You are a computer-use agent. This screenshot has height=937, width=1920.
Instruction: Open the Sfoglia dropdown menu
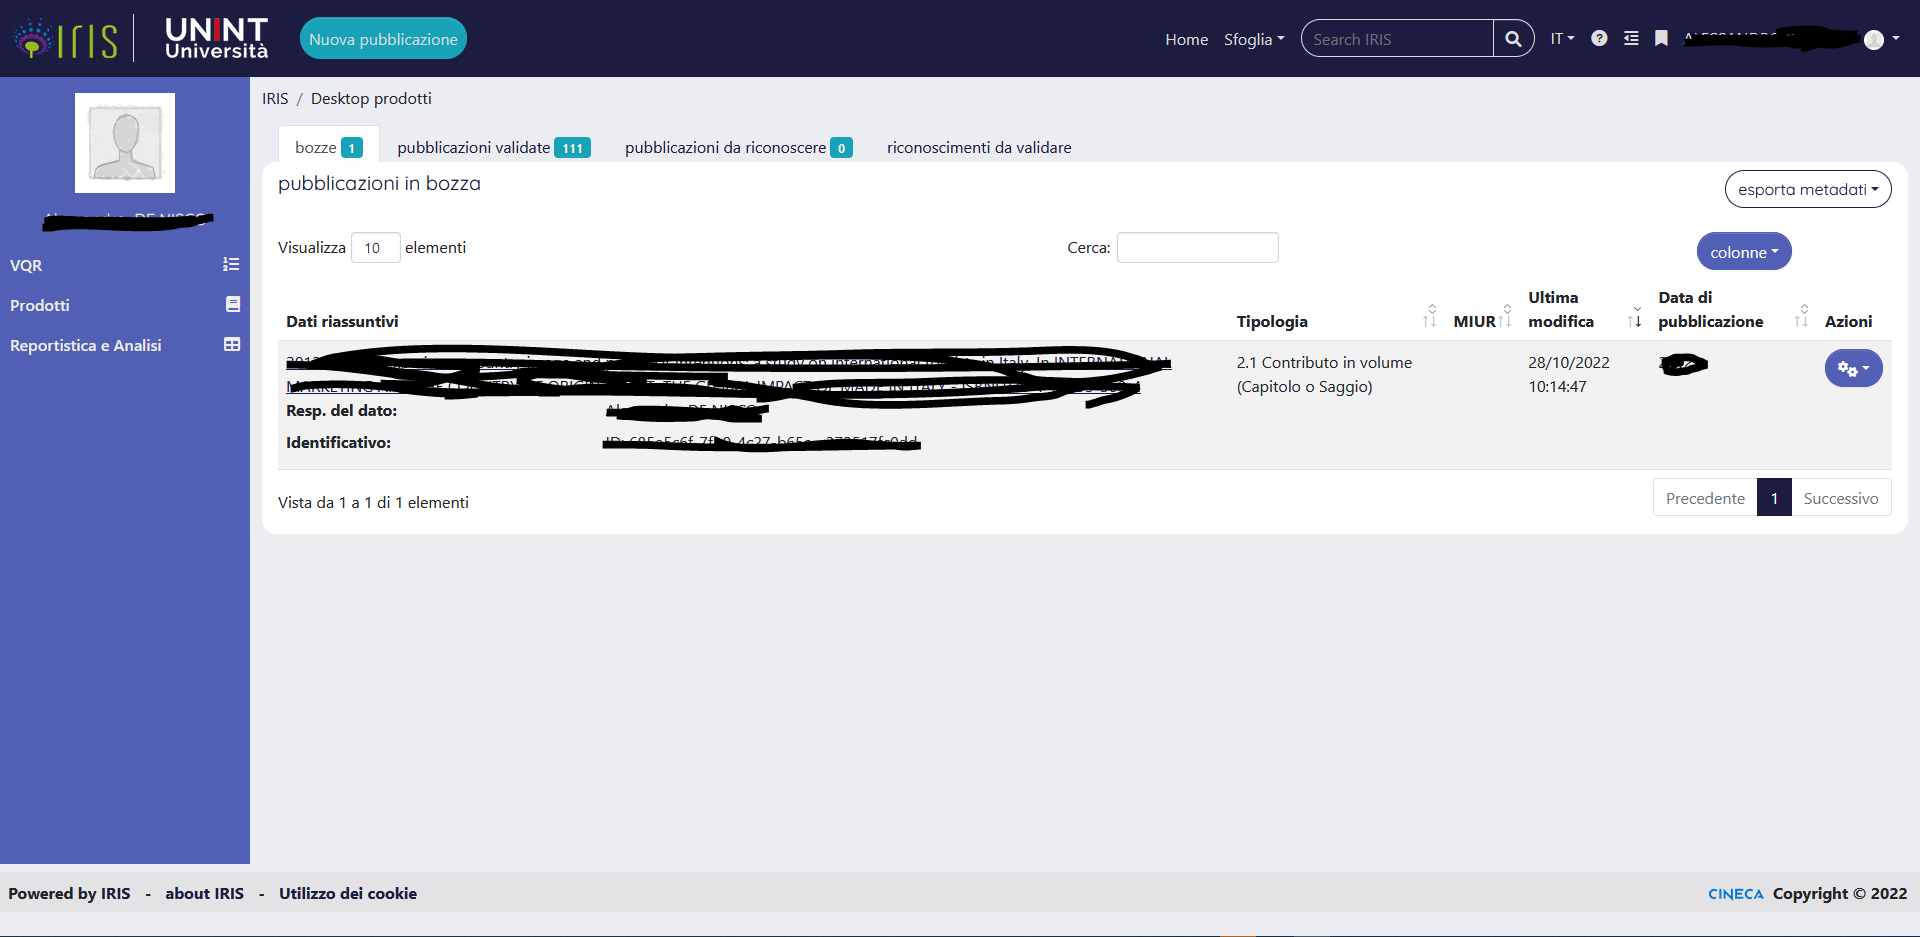(x=1254, y=39)
